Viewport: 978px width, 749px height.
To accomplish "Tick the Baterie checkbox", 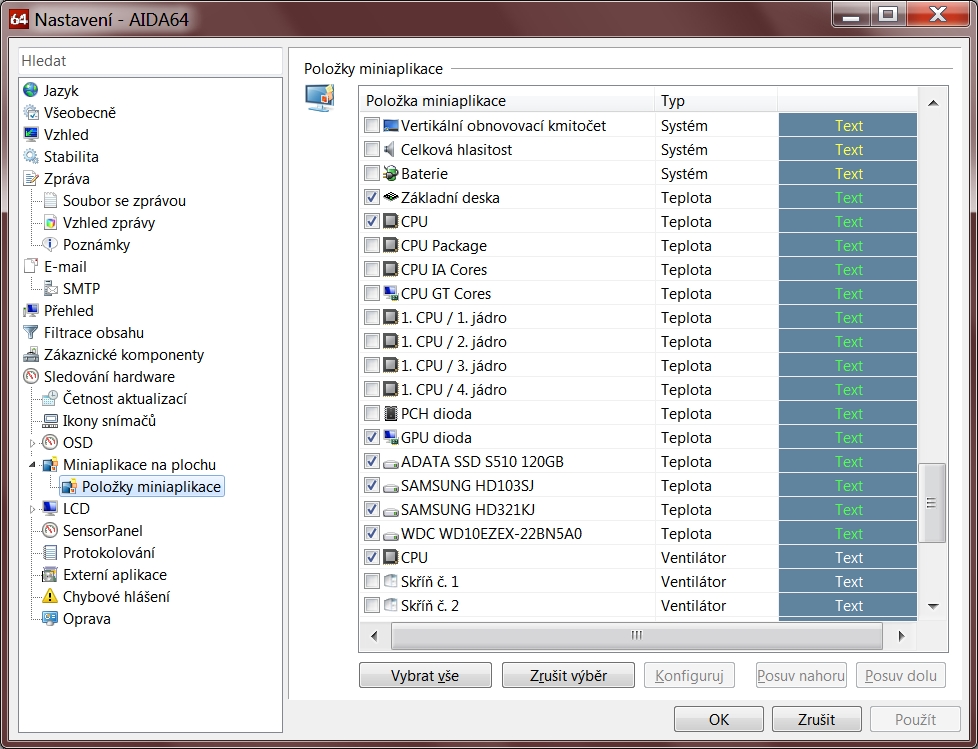I will click(x=372, y=173).
